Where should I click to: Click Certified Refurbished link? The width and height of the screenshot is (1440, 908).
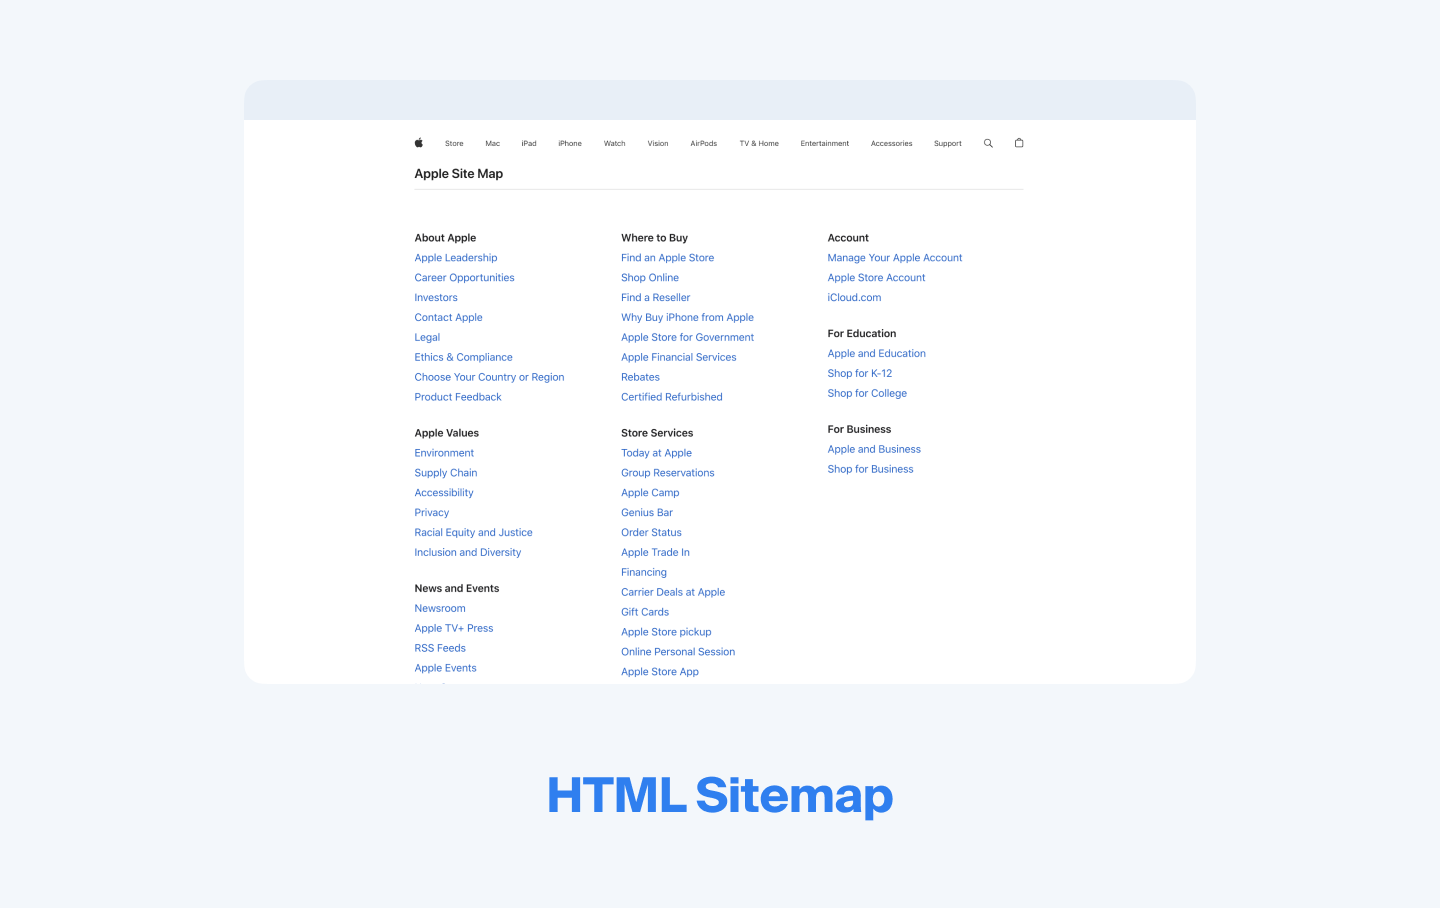[672, 397]
